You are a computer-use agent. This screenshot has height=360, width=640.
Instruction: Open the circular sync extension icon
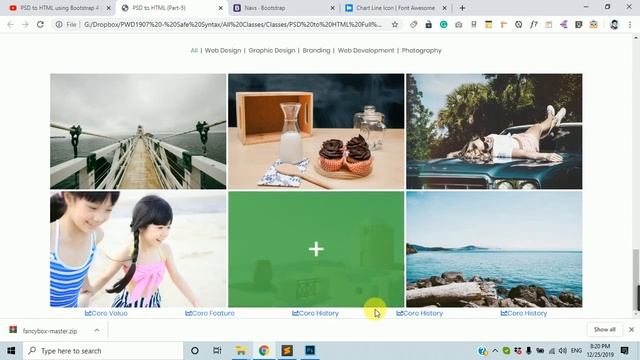click(x=518, y=24)
